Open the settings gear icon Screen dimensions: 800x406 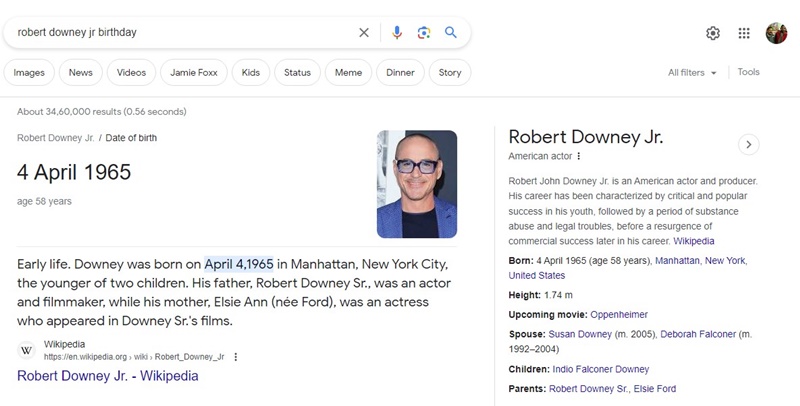coord(713,33)
